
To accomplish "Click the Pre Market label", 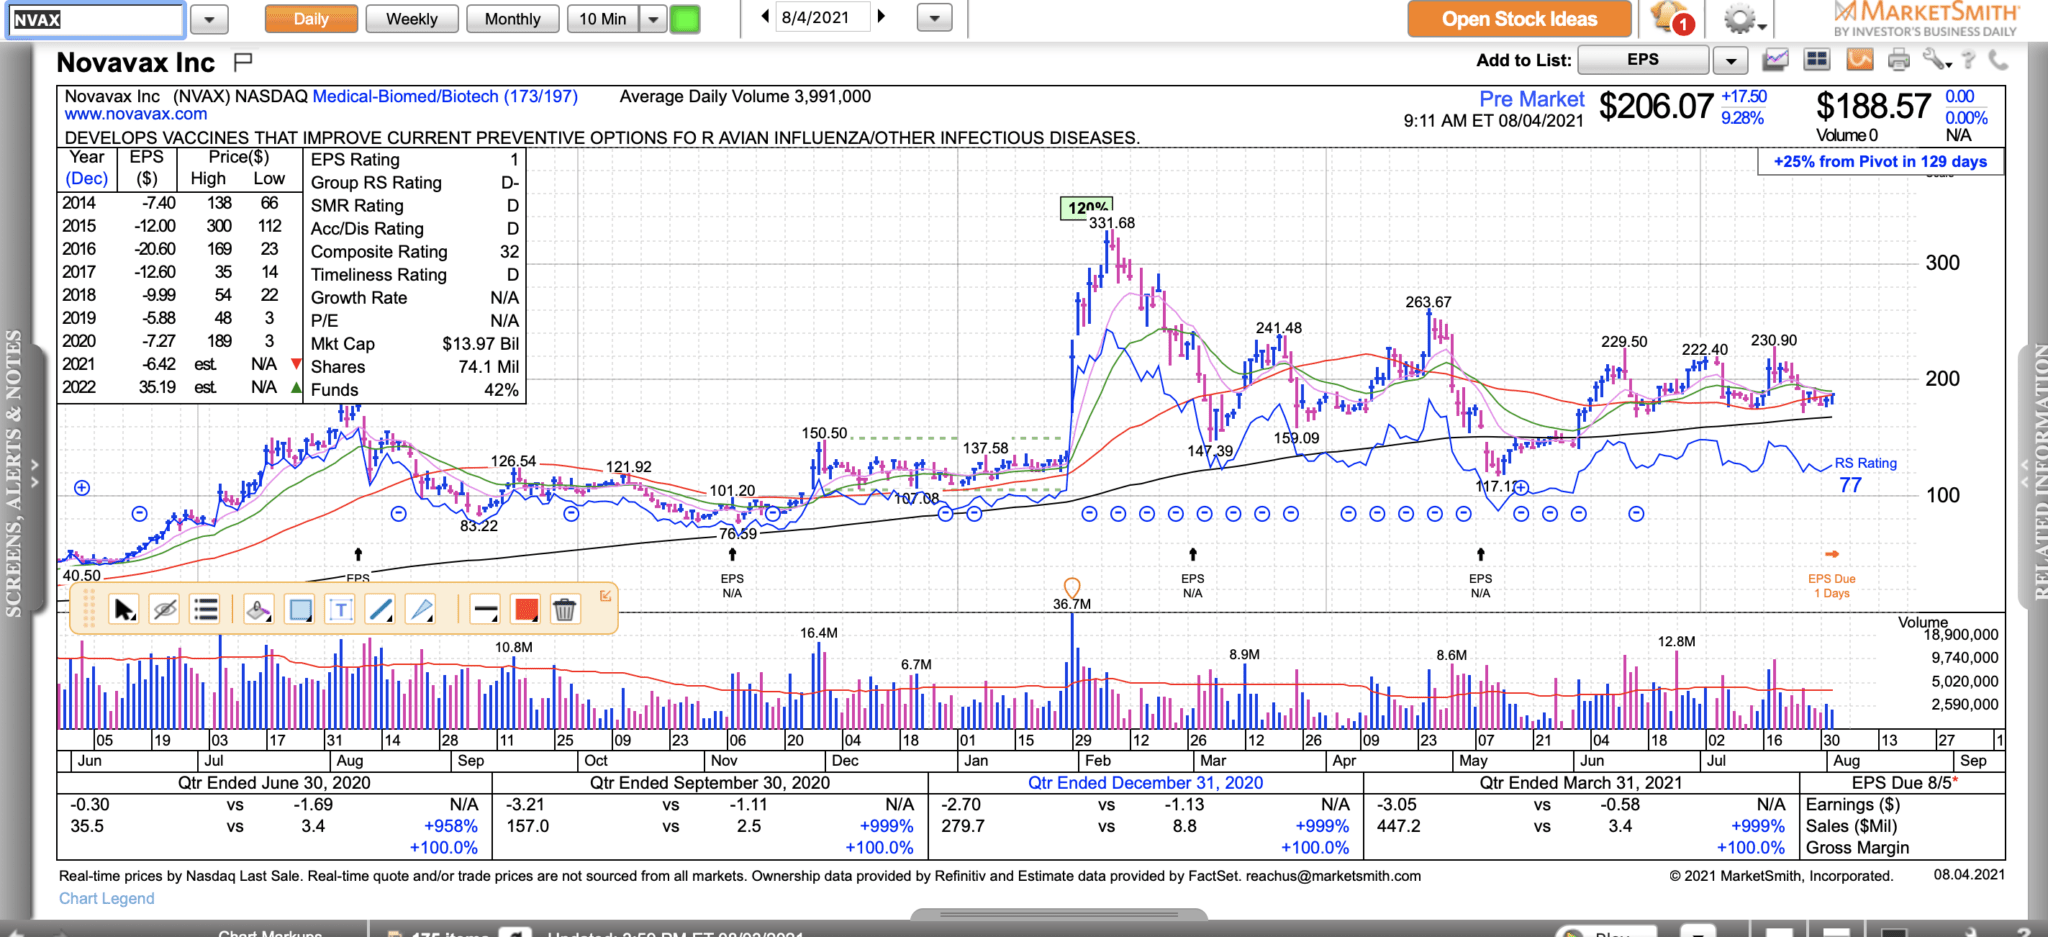I will point(1531,99).
